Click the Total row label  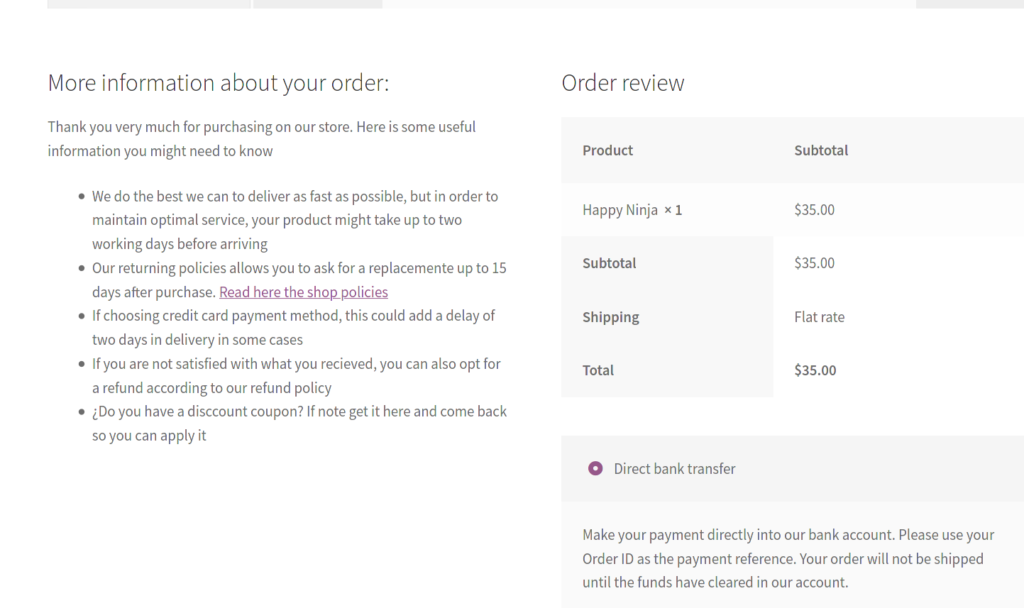(598, 370)
